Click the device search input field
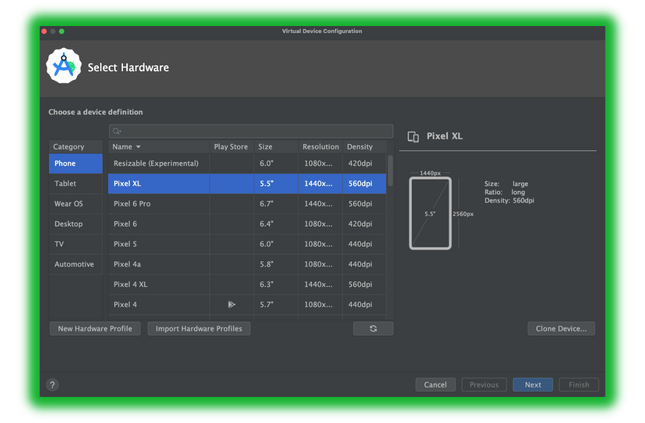The width and height of the screenshot is (645, 423). [x=250, y=131]
